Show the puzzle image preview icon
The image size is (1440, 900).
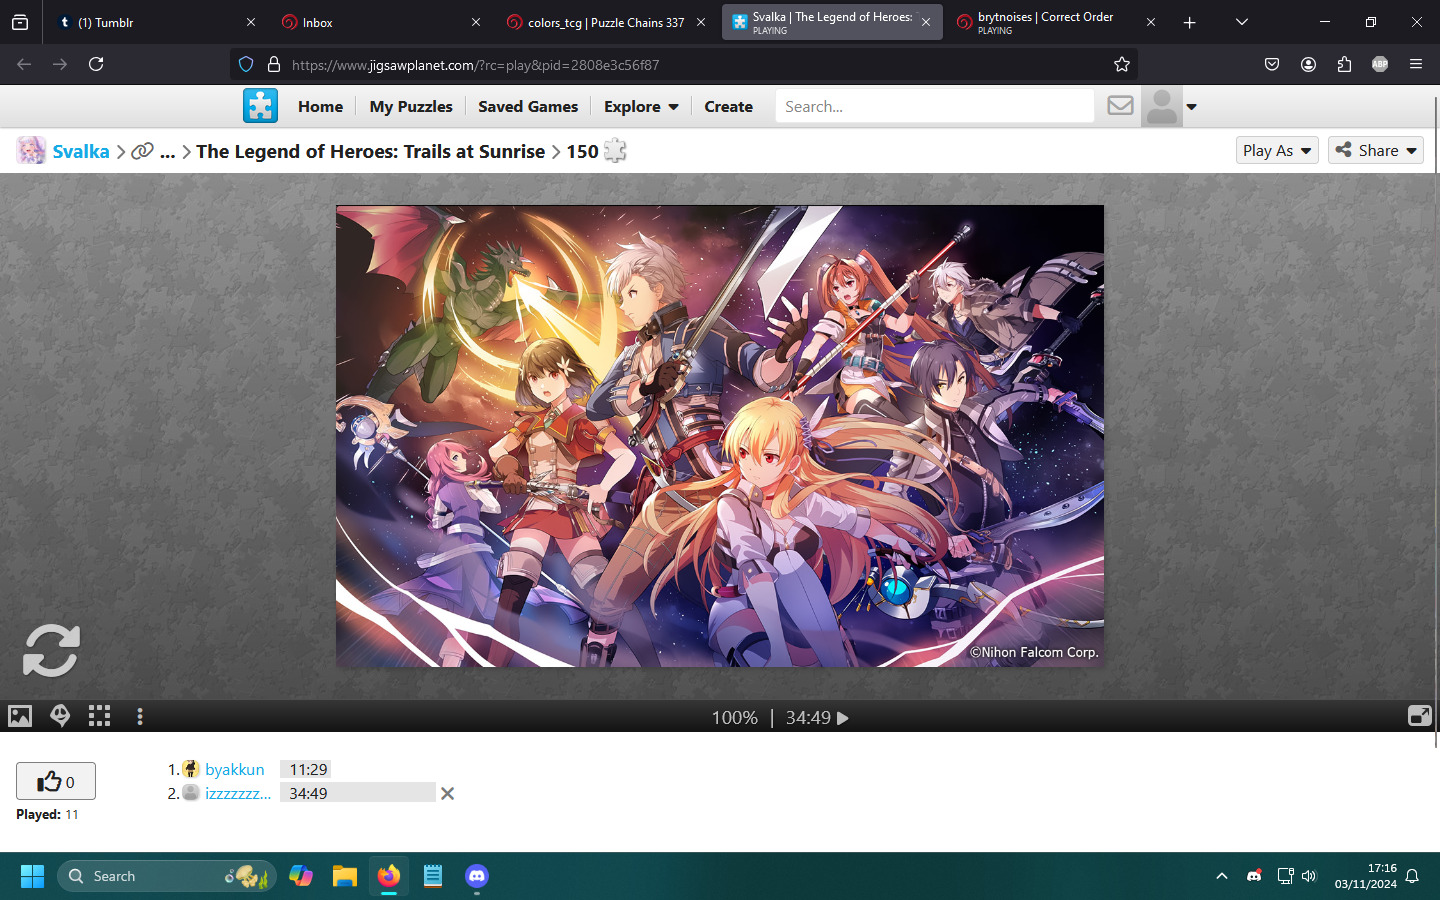pyautogui.click(x=20, y=716)
